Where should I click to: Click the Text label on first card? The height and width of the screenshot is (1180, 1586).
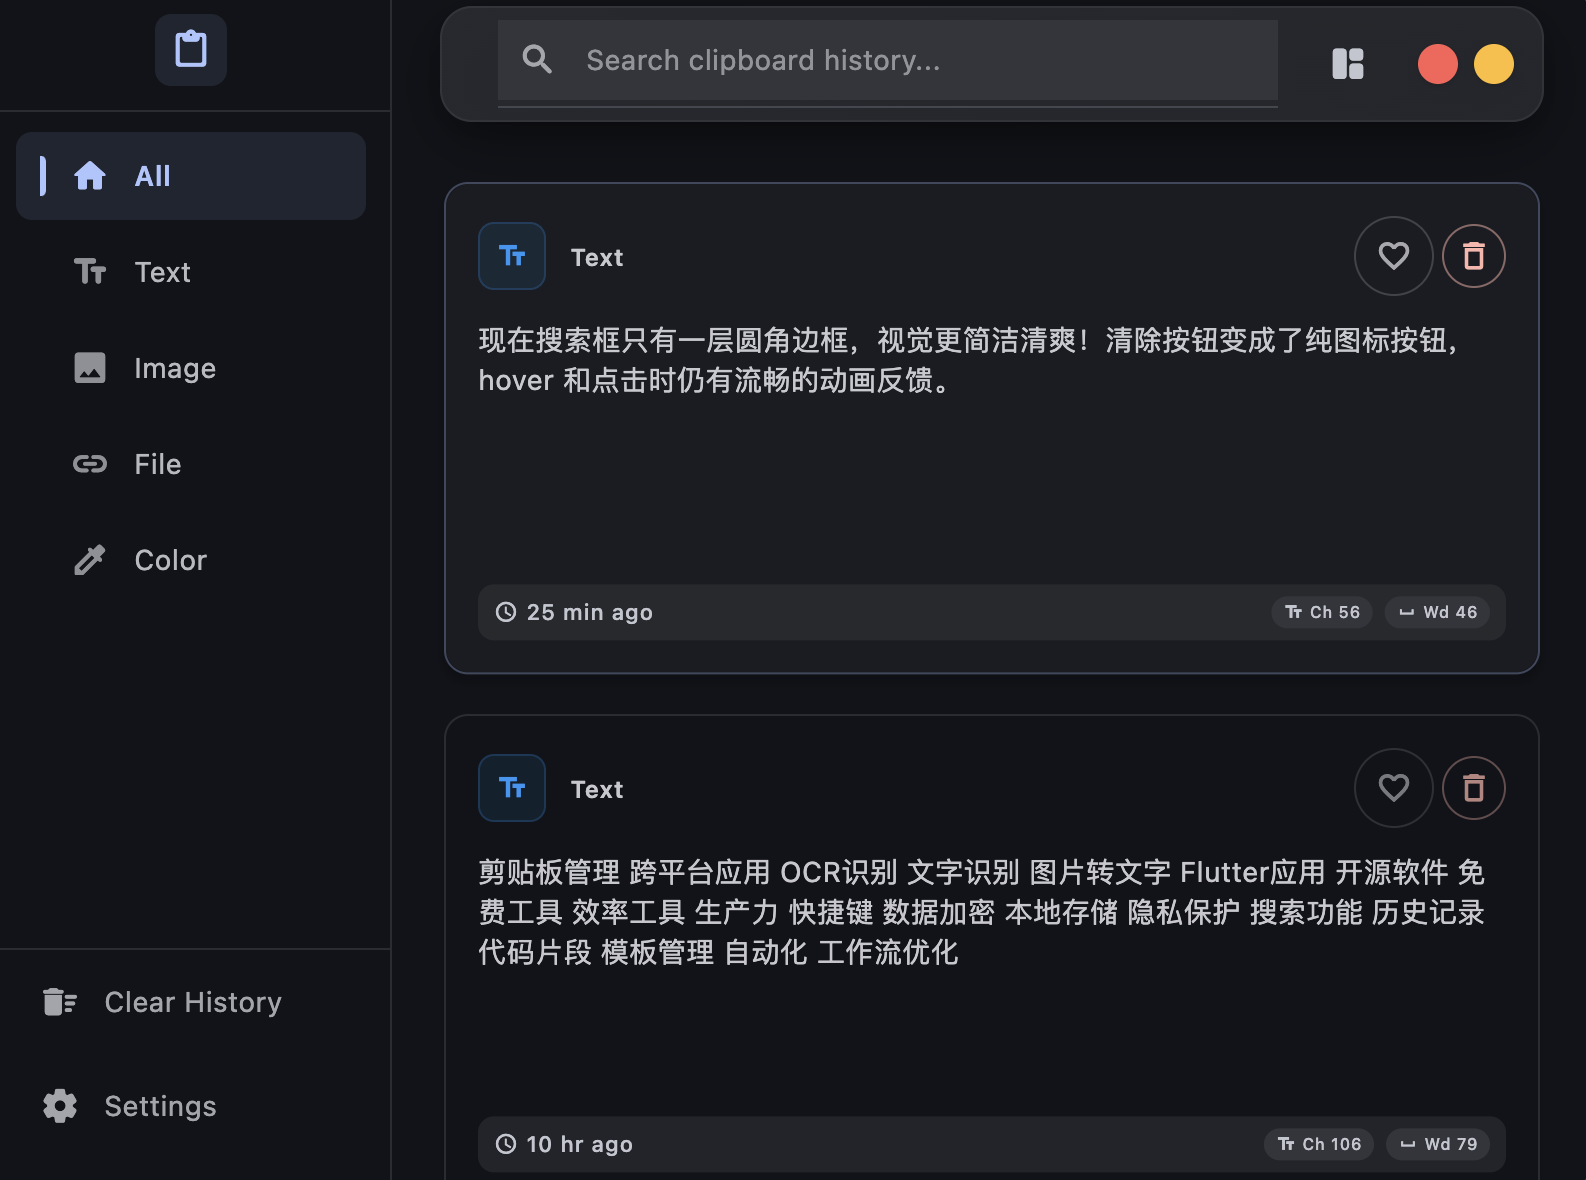[x=597, y=257]
